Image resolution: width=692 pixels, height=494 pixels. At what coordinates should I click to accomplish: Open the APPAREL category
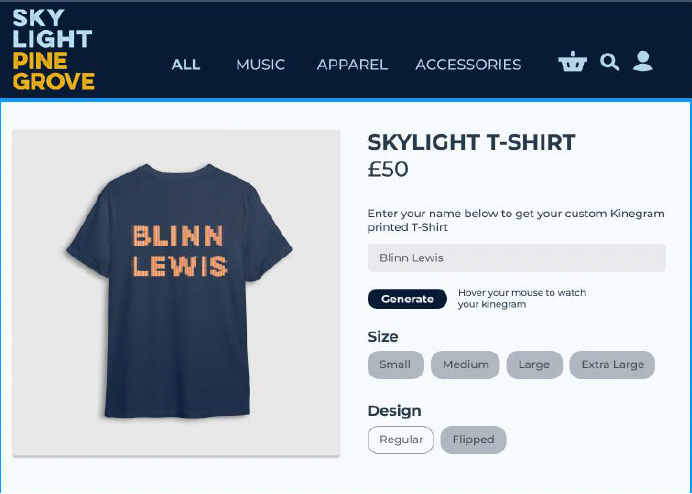[352, 64]
